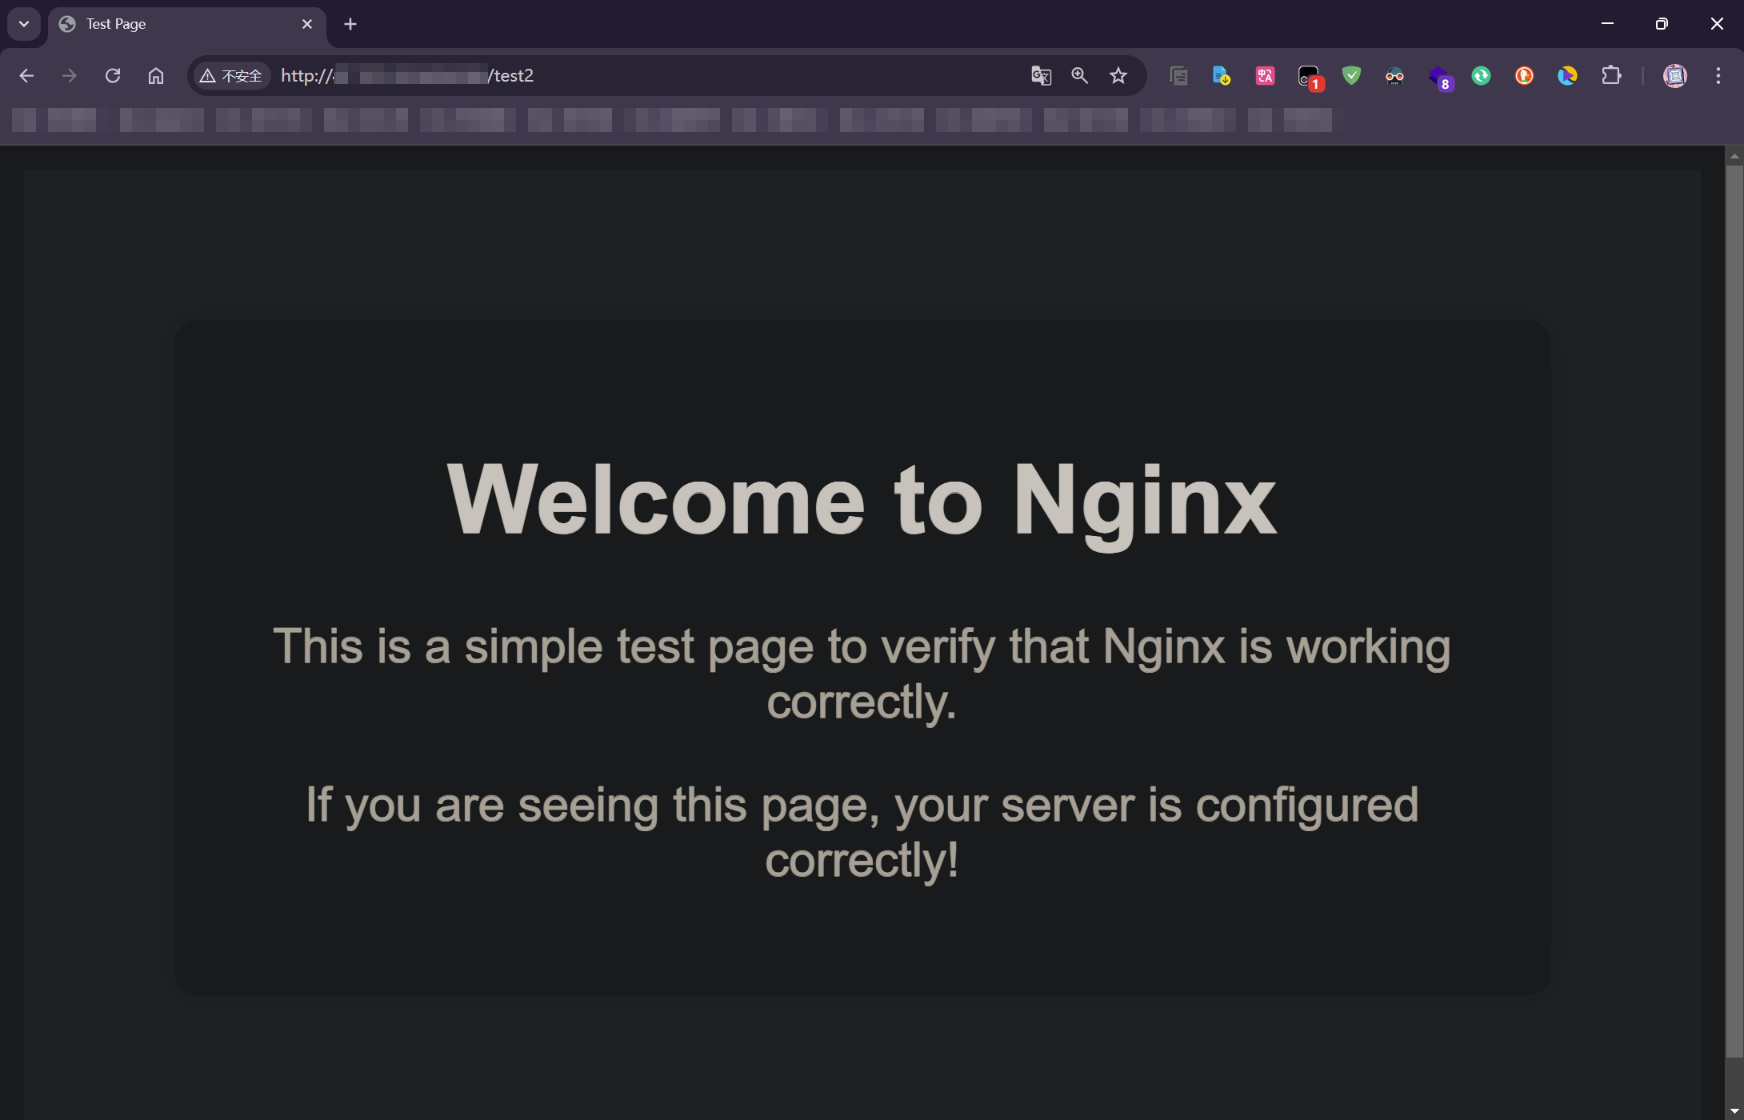
Task: Reload the current page
Action: pyautogui.click(x=113, y=76)
